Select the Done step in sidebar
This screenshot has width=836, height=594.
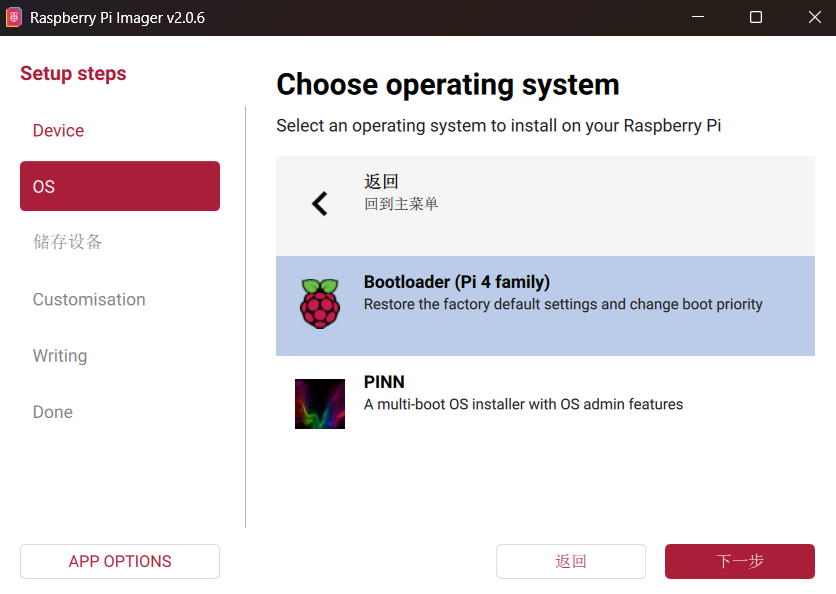pyautogui.click(x=53, y=412)
